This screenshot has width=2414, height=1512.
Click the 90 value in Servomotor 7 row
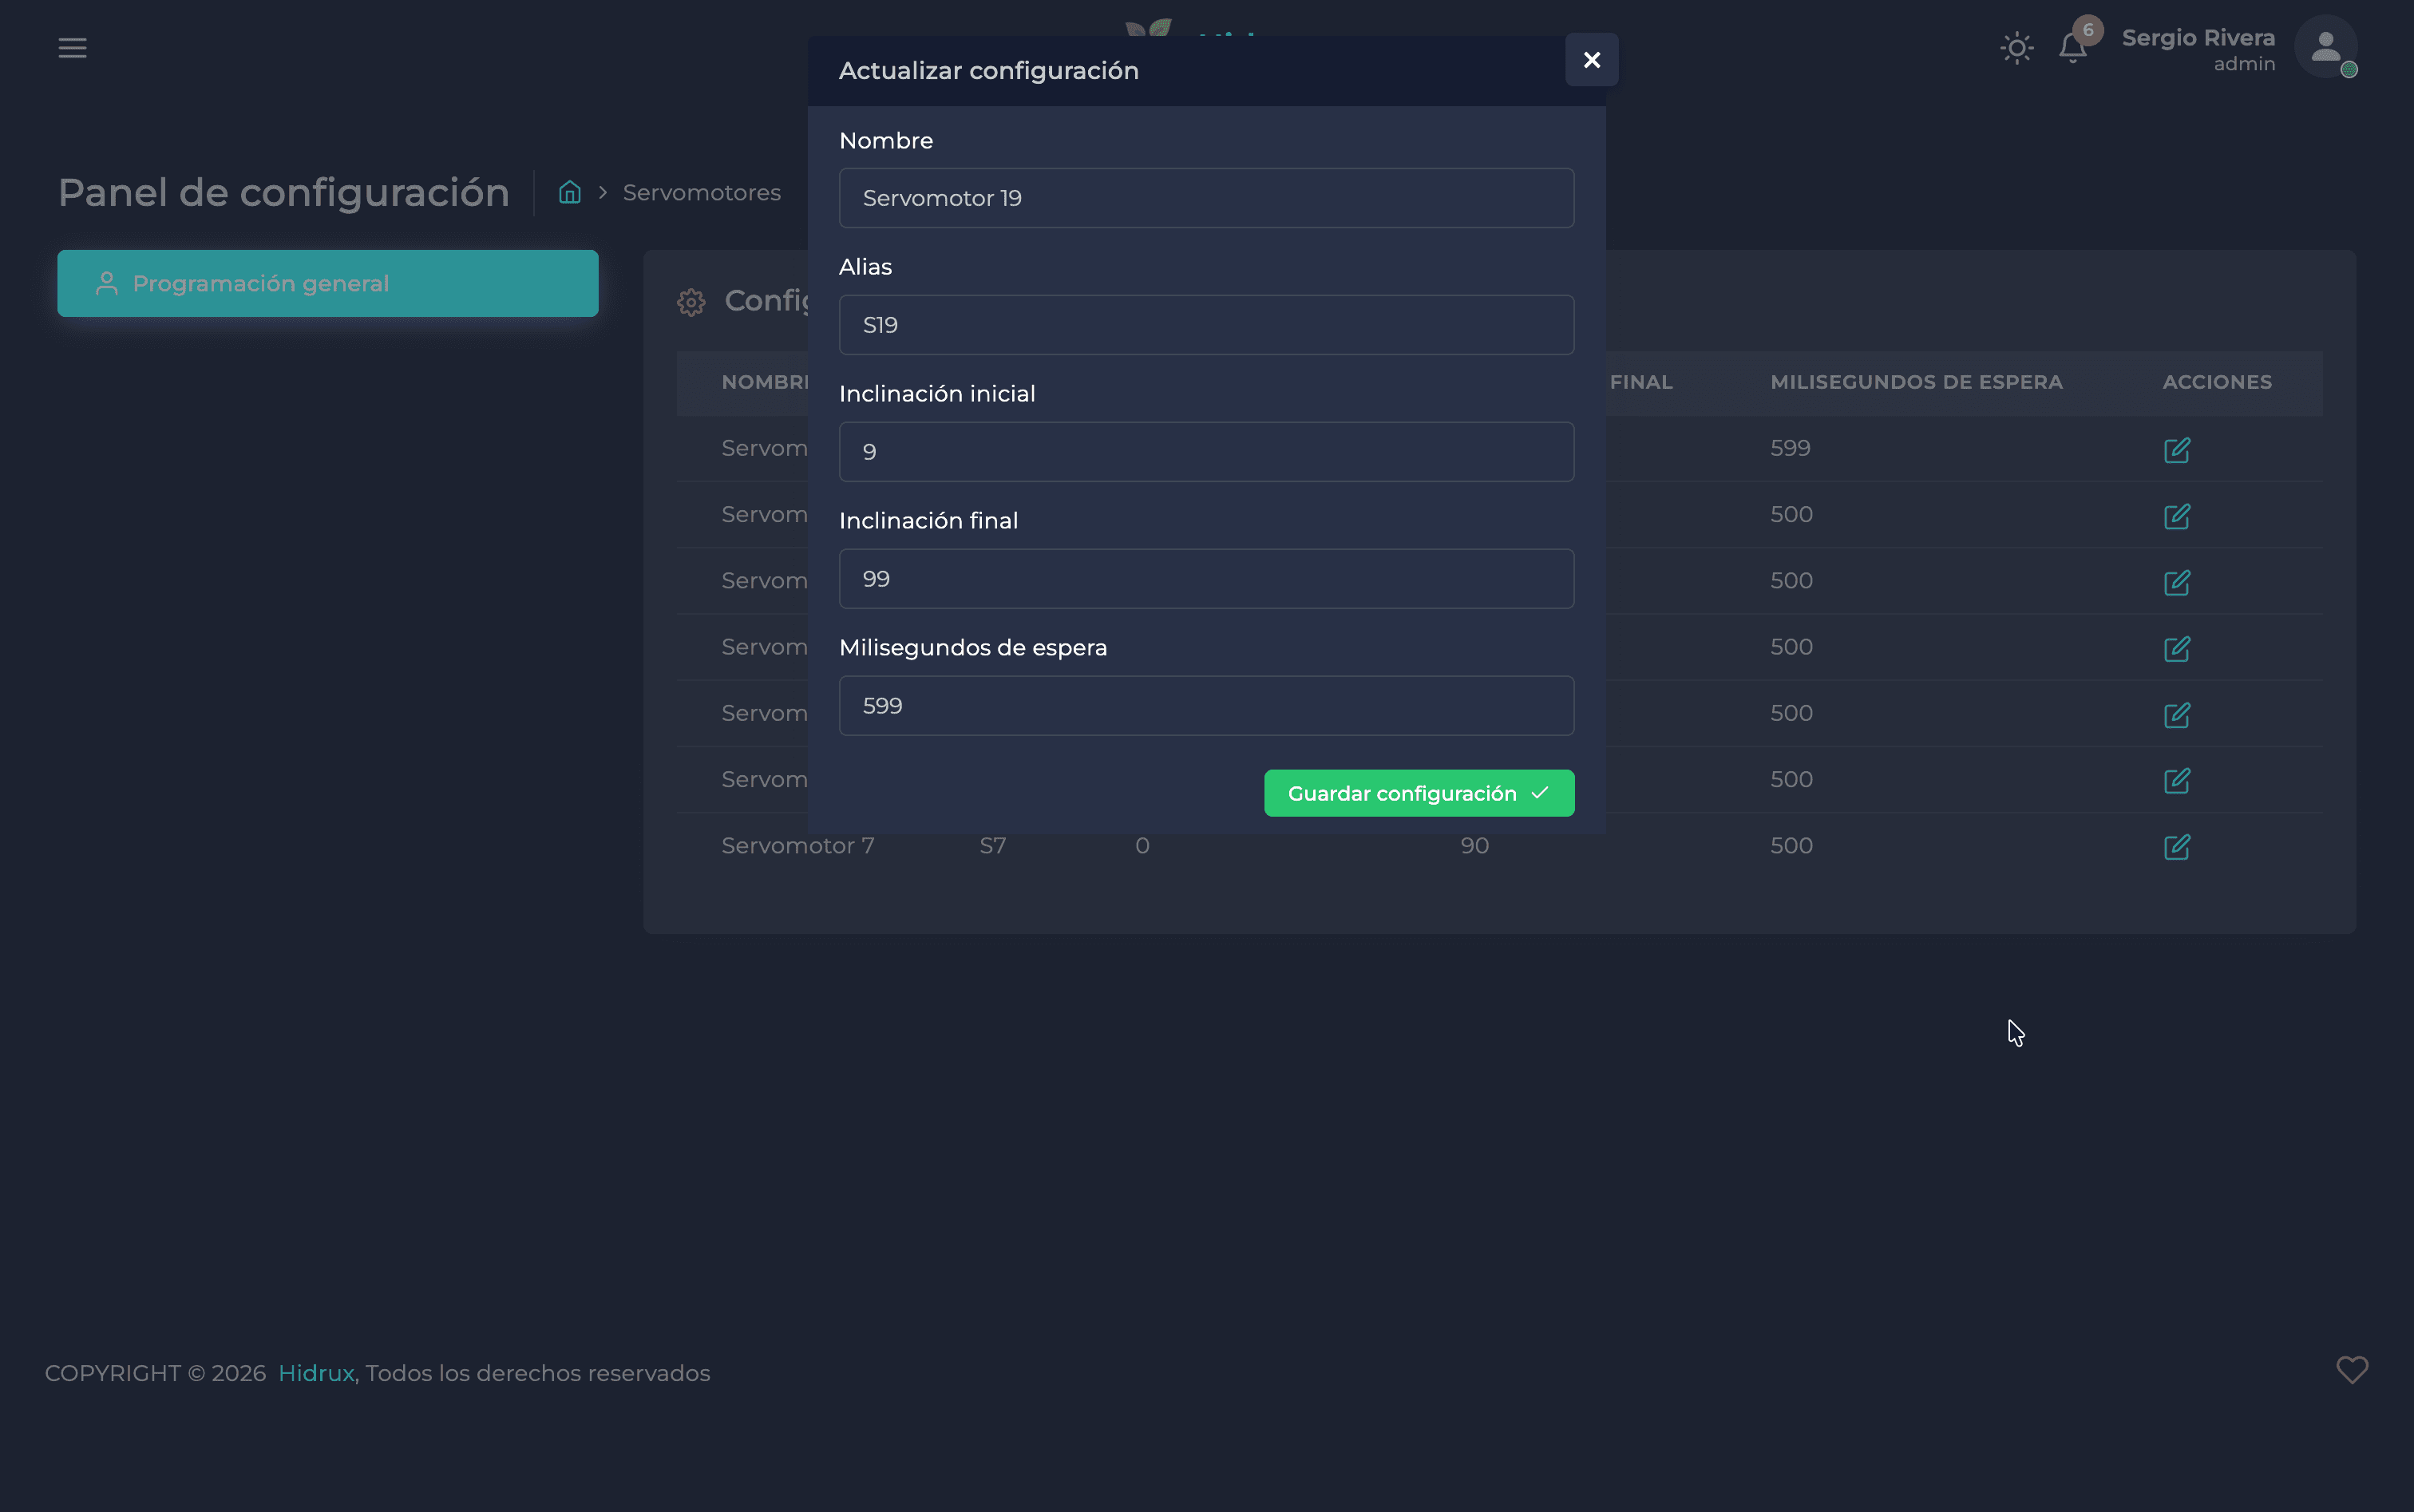point(1474,846)
